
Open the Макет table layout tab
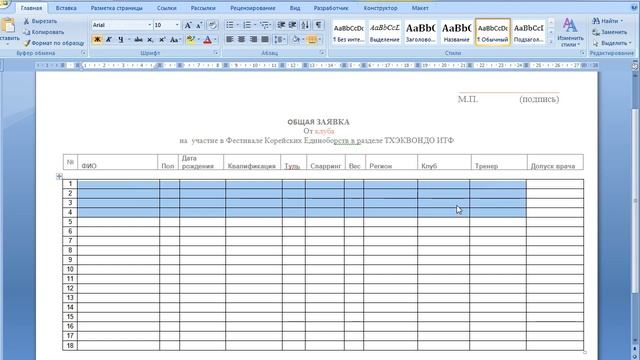coord(420,8)
